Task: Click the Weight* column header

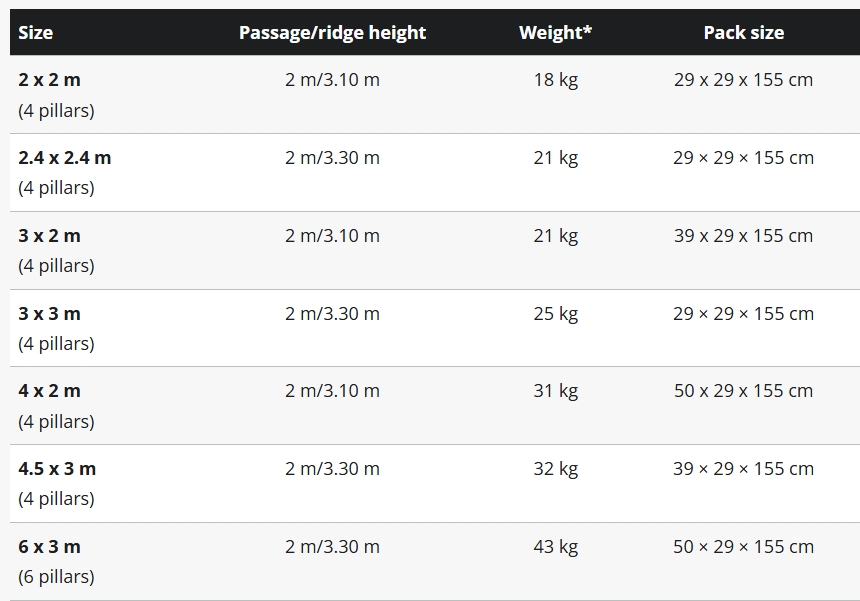Action: pyautogui.click(x=556, y=32)
